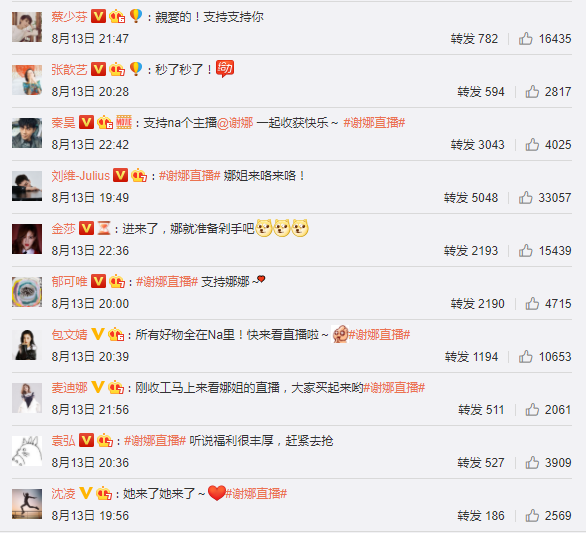Screen dimensions: 586x533
Task: Like 沈凌's comment showing 2569 likes
Action: [x=532, y=516]
